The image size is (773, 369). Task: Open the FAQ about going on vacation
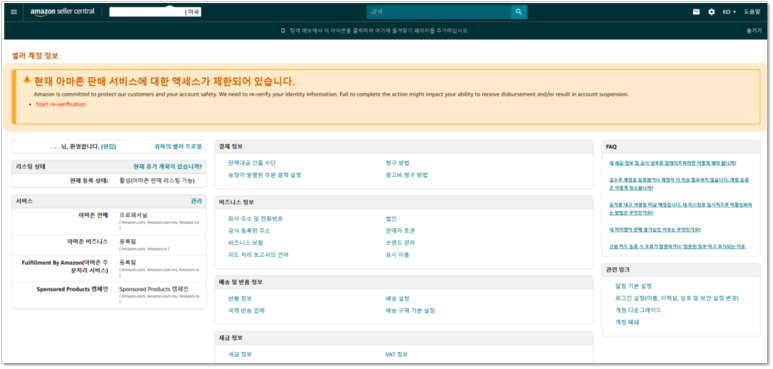680,209
